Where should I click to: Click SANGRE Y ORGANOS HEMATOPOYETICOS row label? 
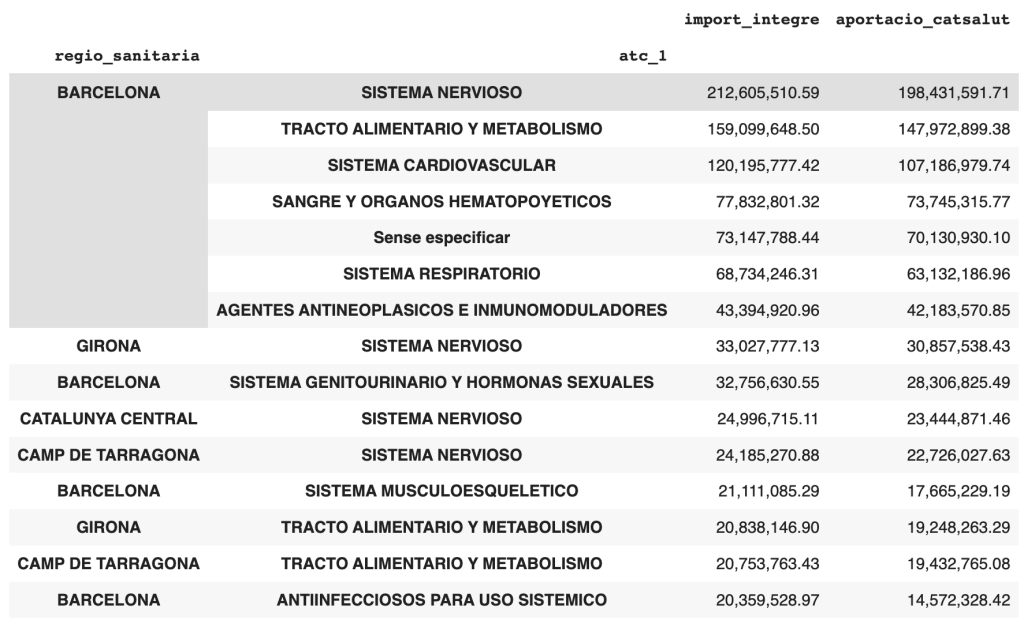(x=441, y=201)
